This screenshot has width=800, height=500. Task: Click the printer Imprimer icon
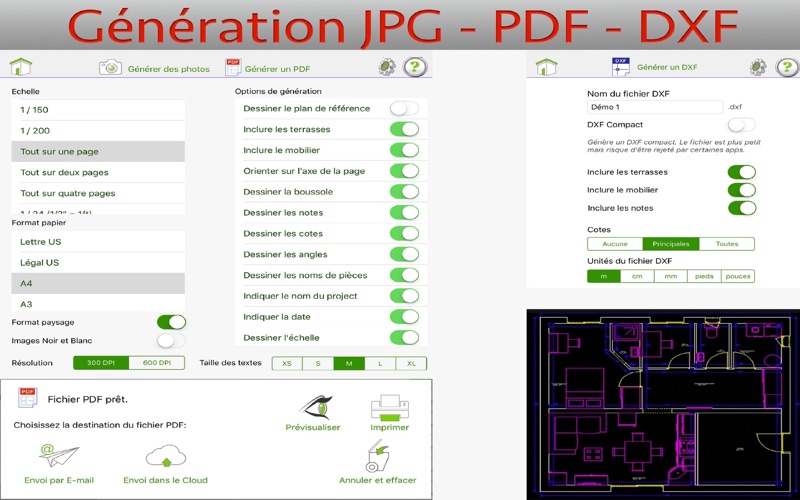(x=389, y=407)
